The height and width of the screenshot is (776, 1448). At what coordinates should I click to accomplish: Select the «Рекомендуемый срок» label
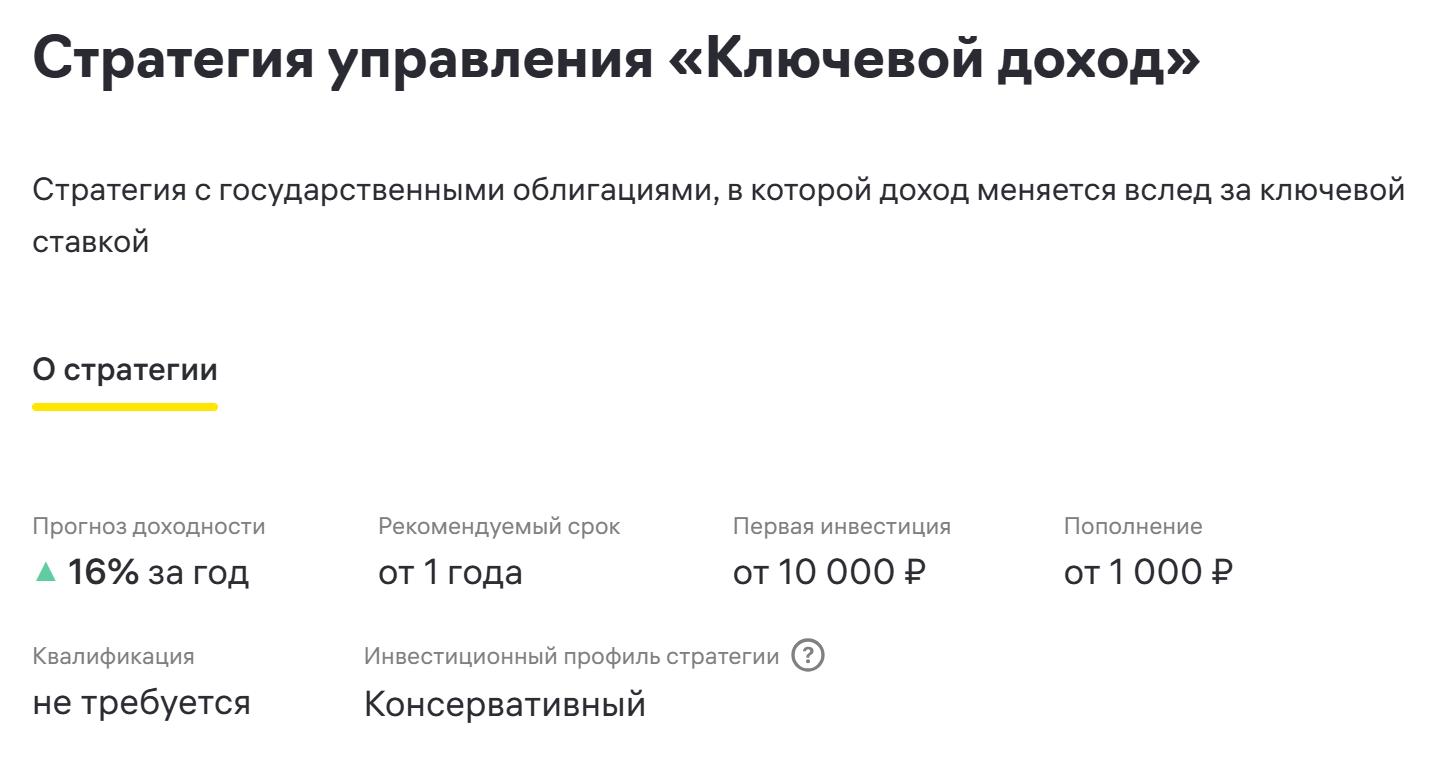pos(499,526)
